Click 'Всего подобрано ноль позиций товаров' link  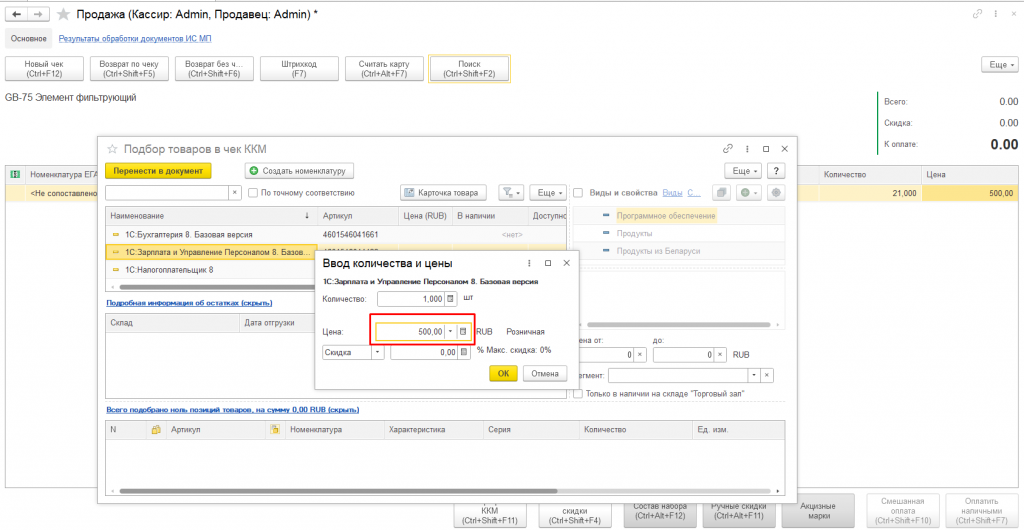[x=232, y=409]
